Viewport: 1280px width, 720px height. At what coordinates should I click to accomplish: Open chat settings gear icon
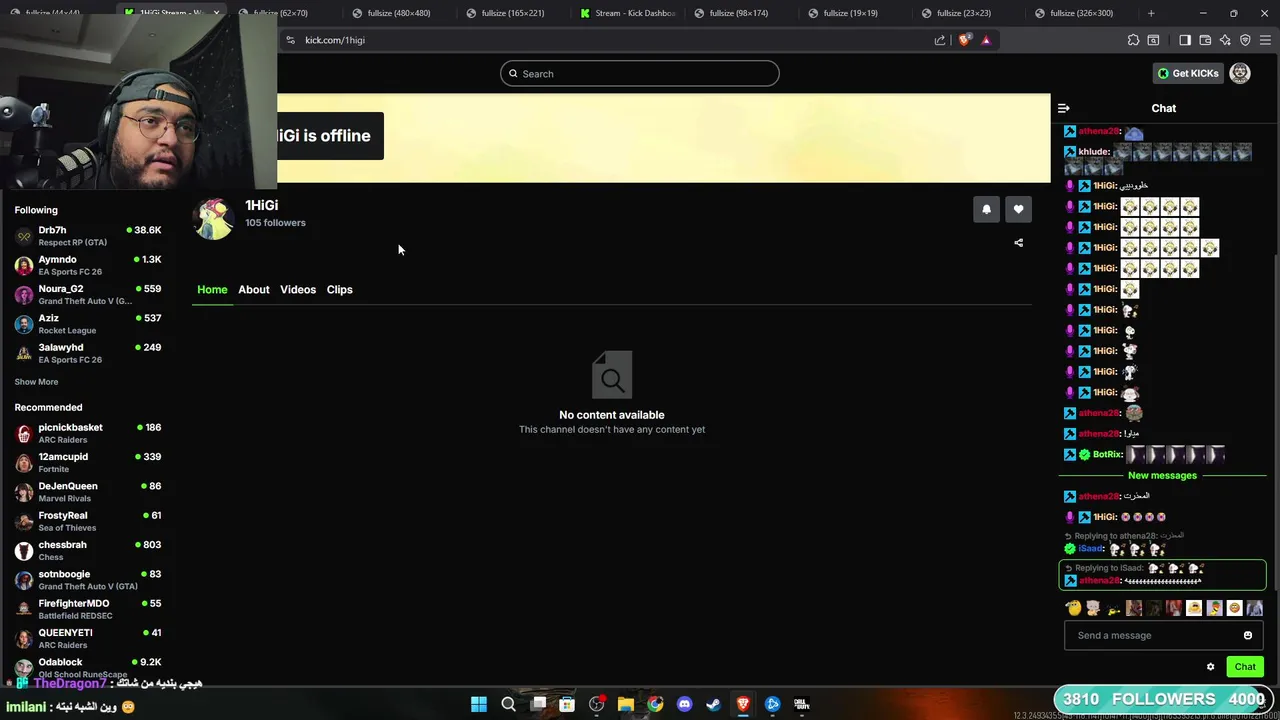1210,667
